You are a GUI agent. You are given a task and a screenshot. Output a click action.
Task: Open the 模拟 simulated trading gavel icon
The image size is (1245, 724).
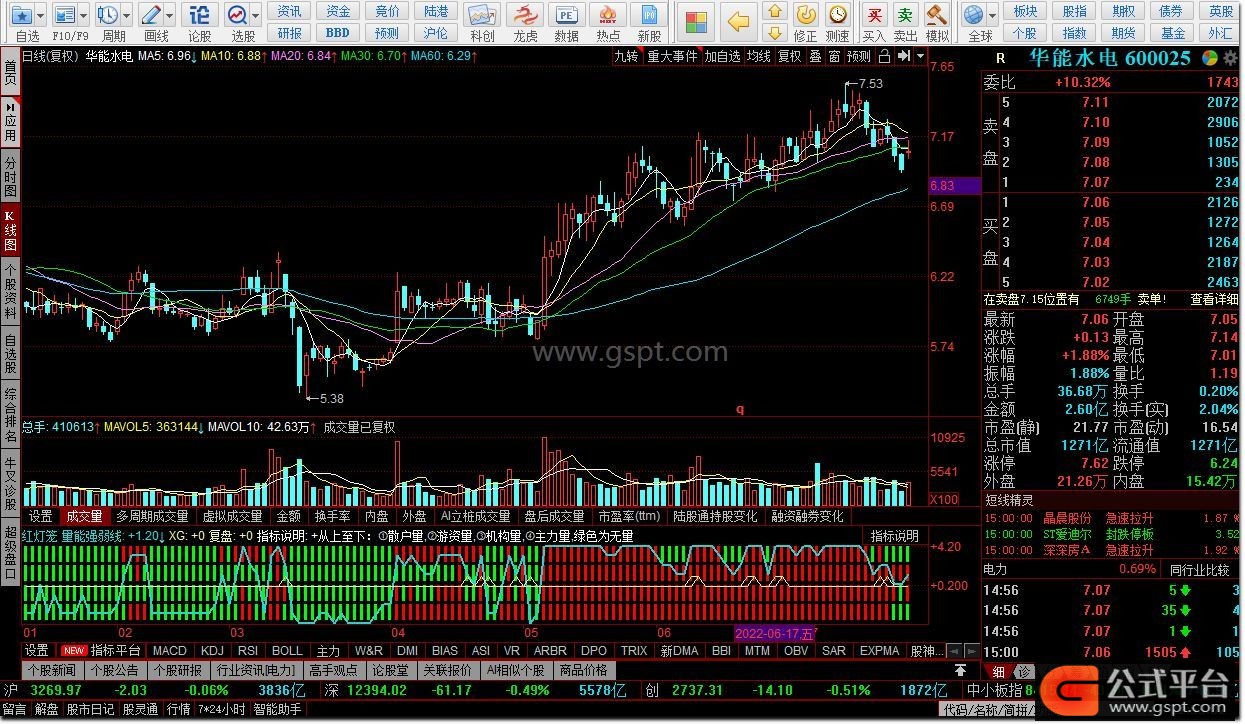[936, 15]
